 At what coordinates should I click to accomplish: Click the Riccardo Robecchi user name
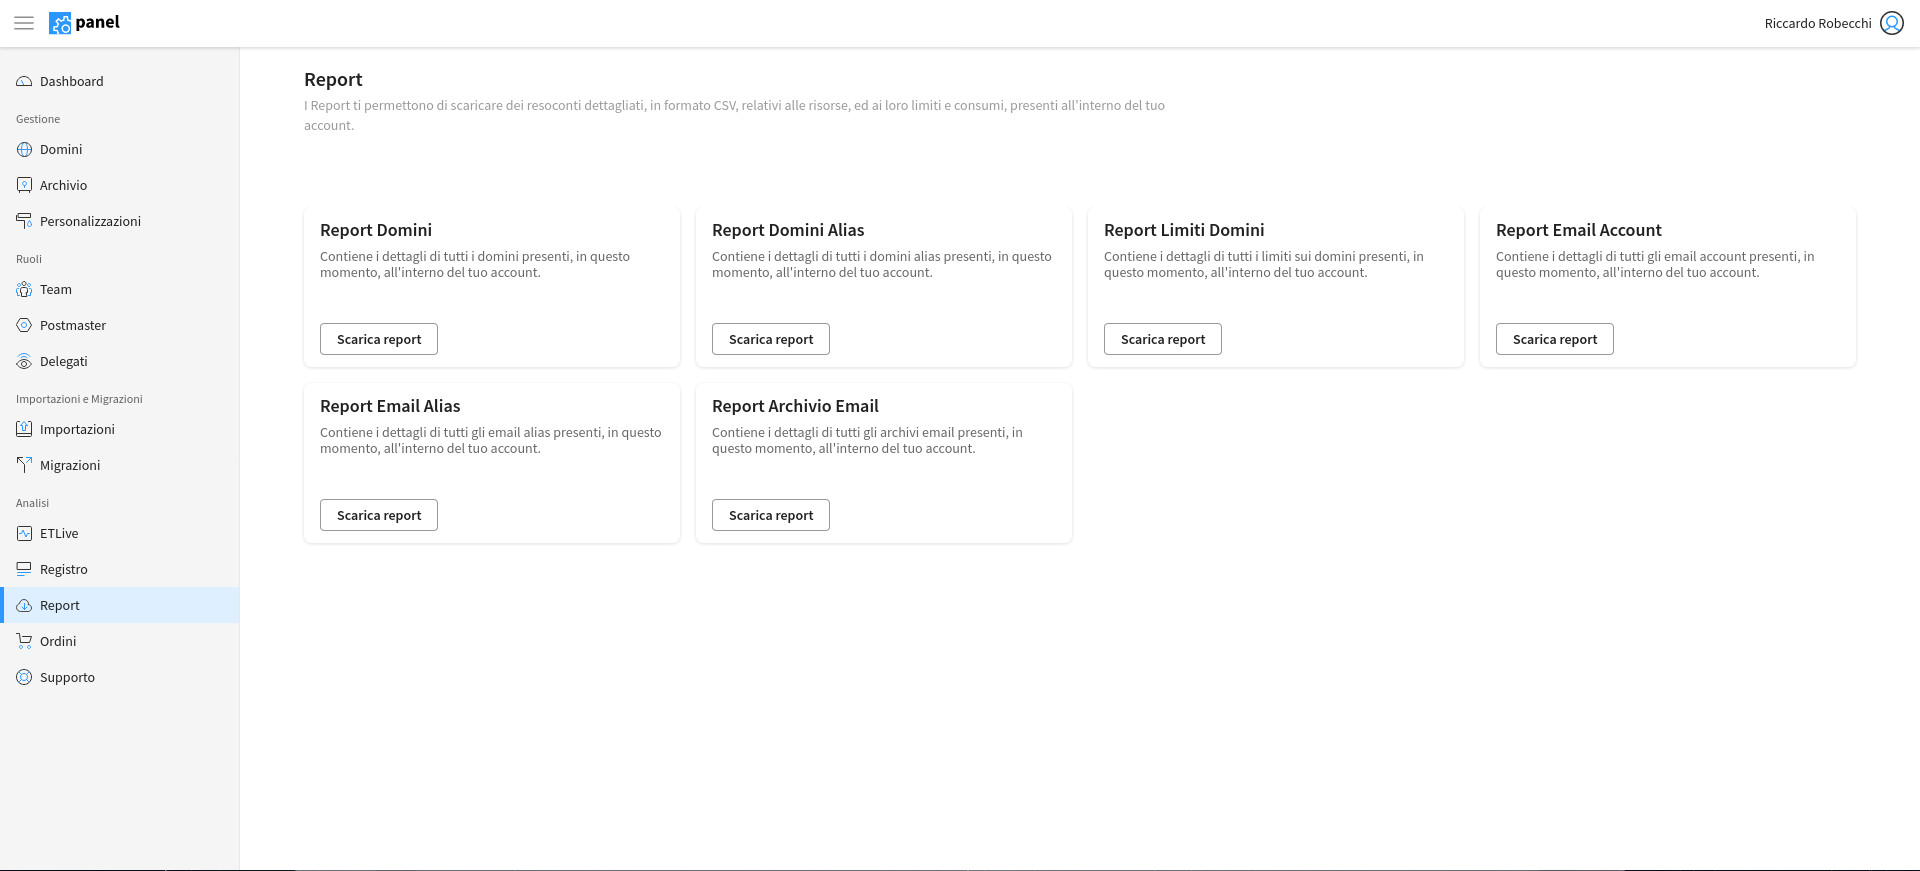point(1818,23)
